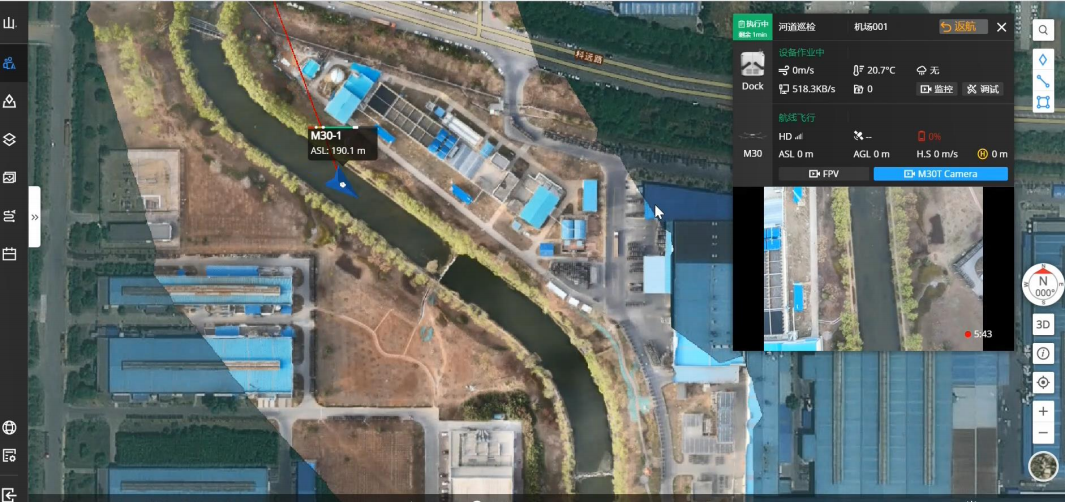Click the M30-1 drone marker on map
Screen dimensions: 1065x502
point(342,182)
